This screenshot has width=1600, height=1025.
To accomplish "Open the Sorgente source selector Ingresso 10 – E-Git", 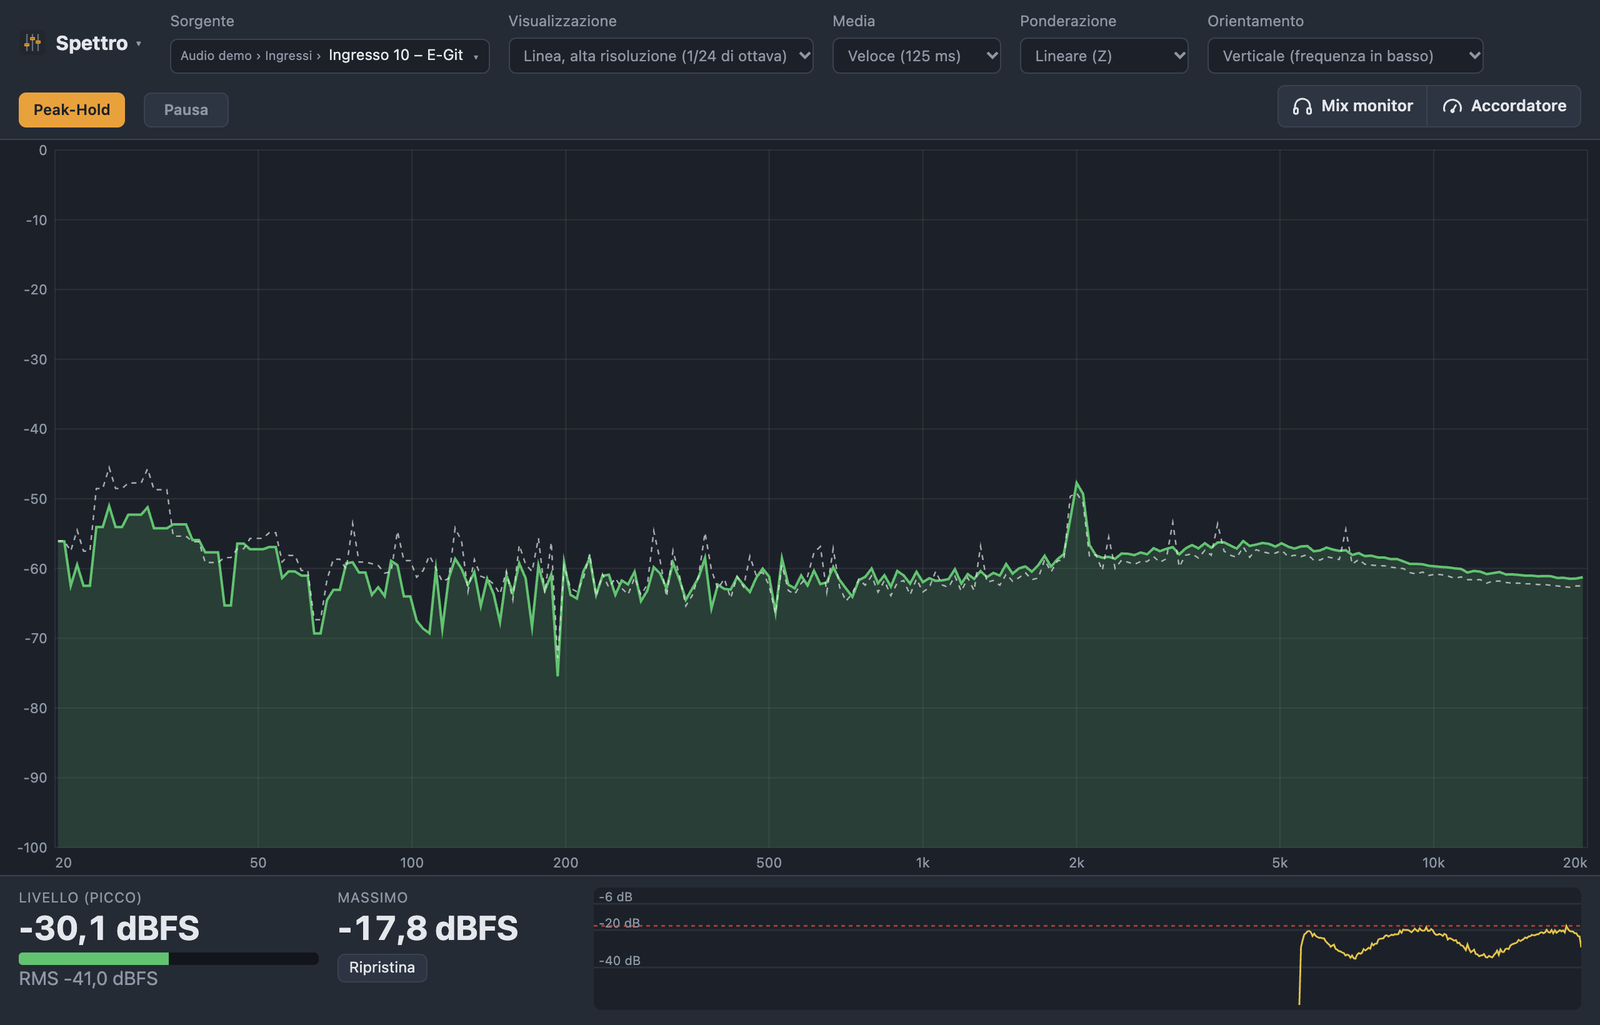I will click(x=329, y=56).
